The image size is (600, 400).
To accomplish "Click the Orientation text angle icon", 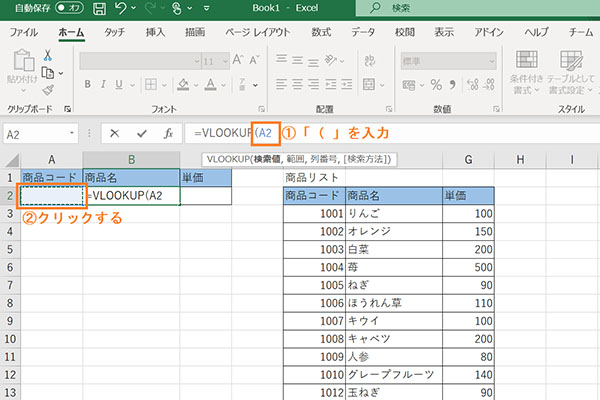I will (331, 60).
